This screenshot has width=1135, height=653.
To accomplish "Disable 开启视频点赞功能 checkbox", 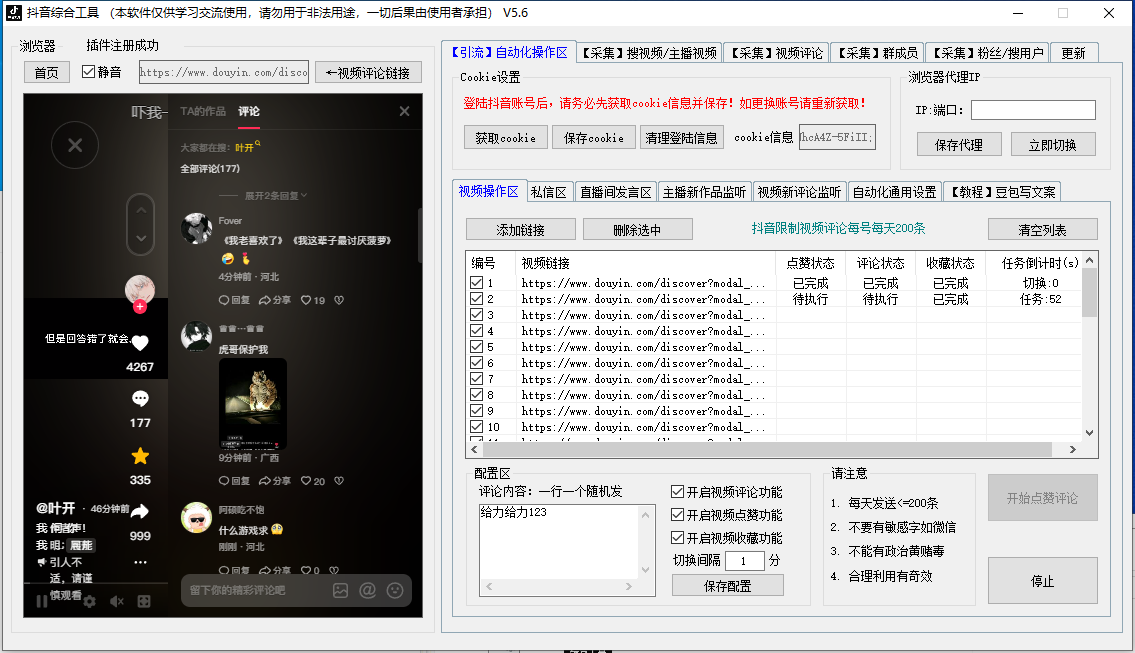I will (x=678, y=515).
